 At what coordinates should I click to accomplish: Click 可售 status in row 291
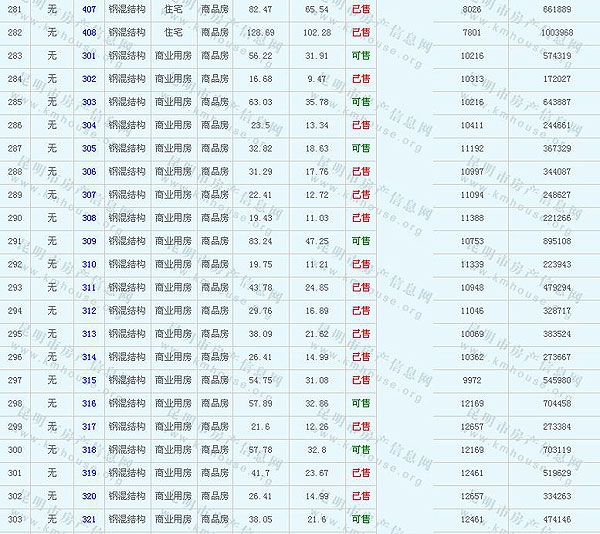click(360, 241)
